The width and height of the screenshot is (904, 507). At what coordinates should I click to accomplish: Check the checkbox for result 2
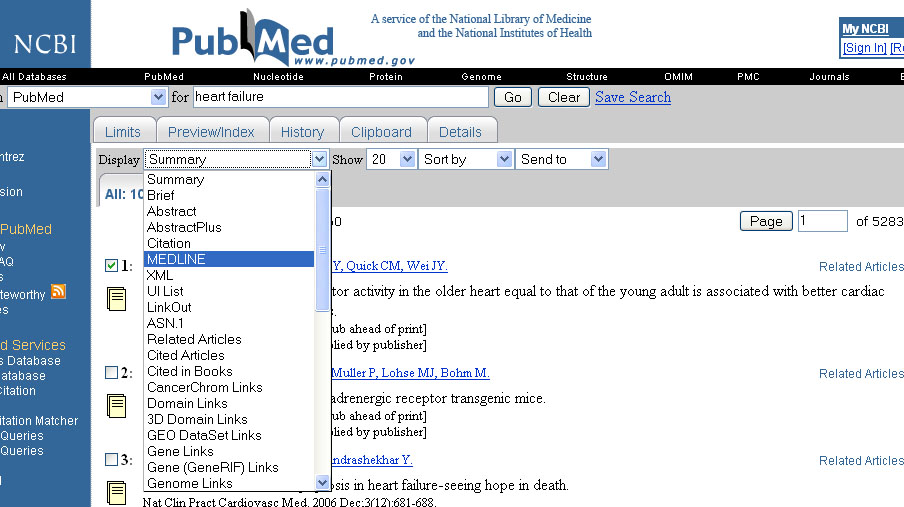point(111,373)
